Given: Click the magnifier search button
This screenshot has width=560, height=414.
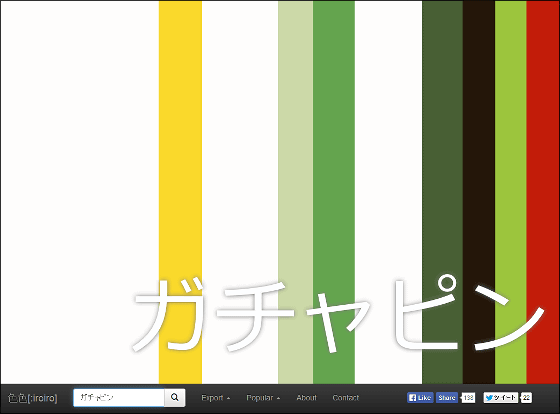Looking at the screenshot, I should pyautogui.click(x=175, y=398).
